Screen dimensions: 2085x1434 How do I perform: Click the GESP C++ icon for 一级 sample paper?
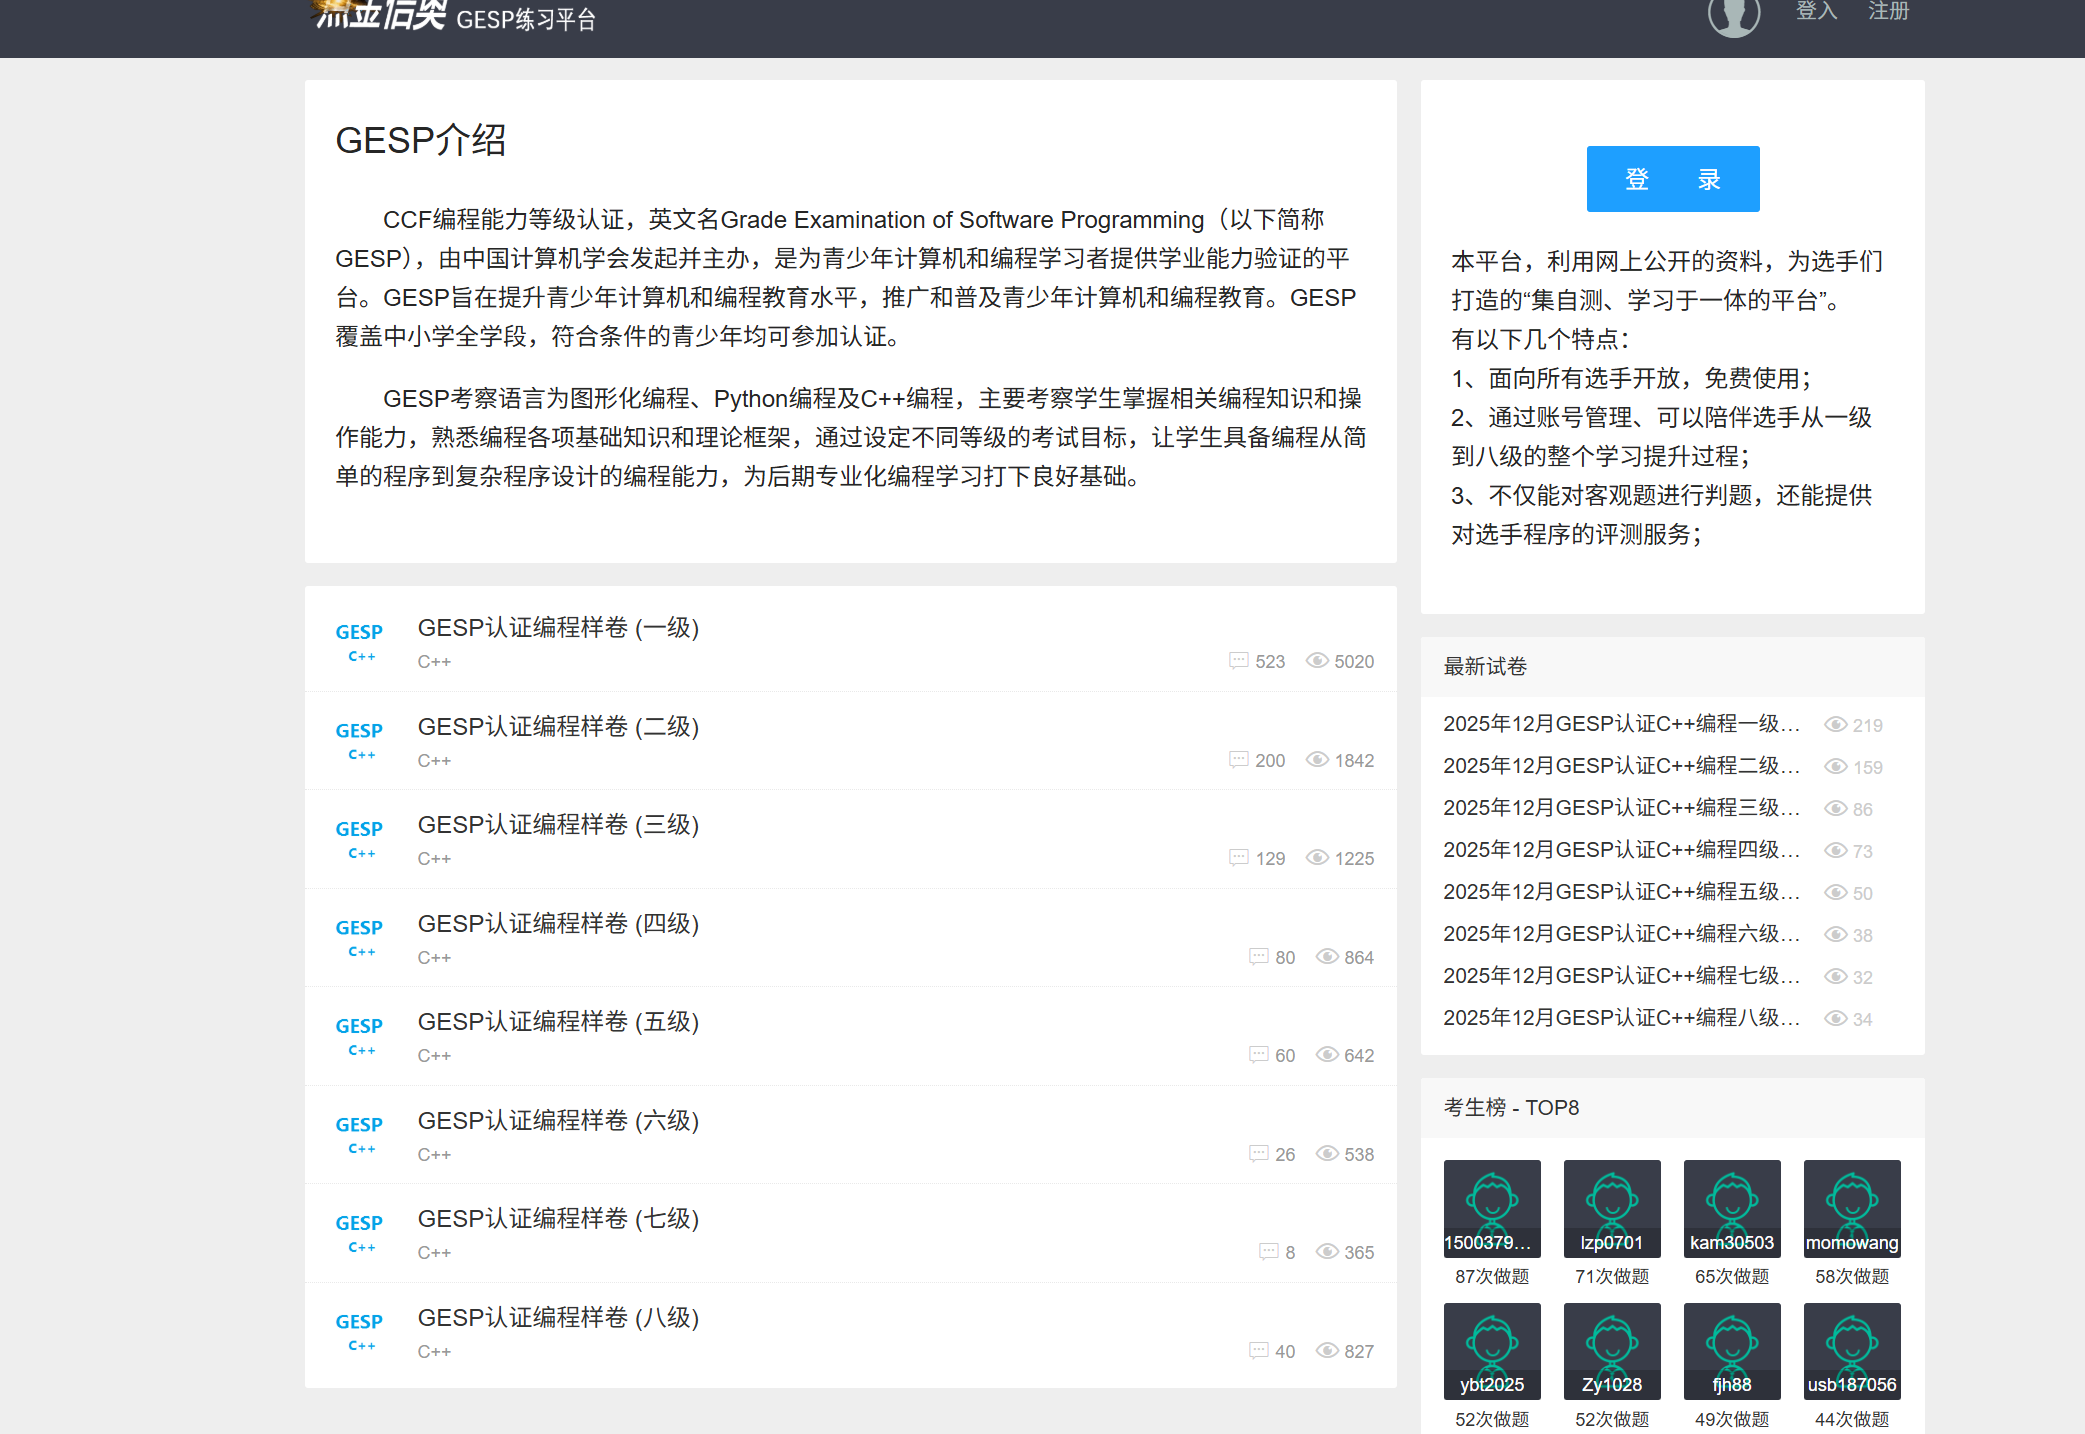359,642
